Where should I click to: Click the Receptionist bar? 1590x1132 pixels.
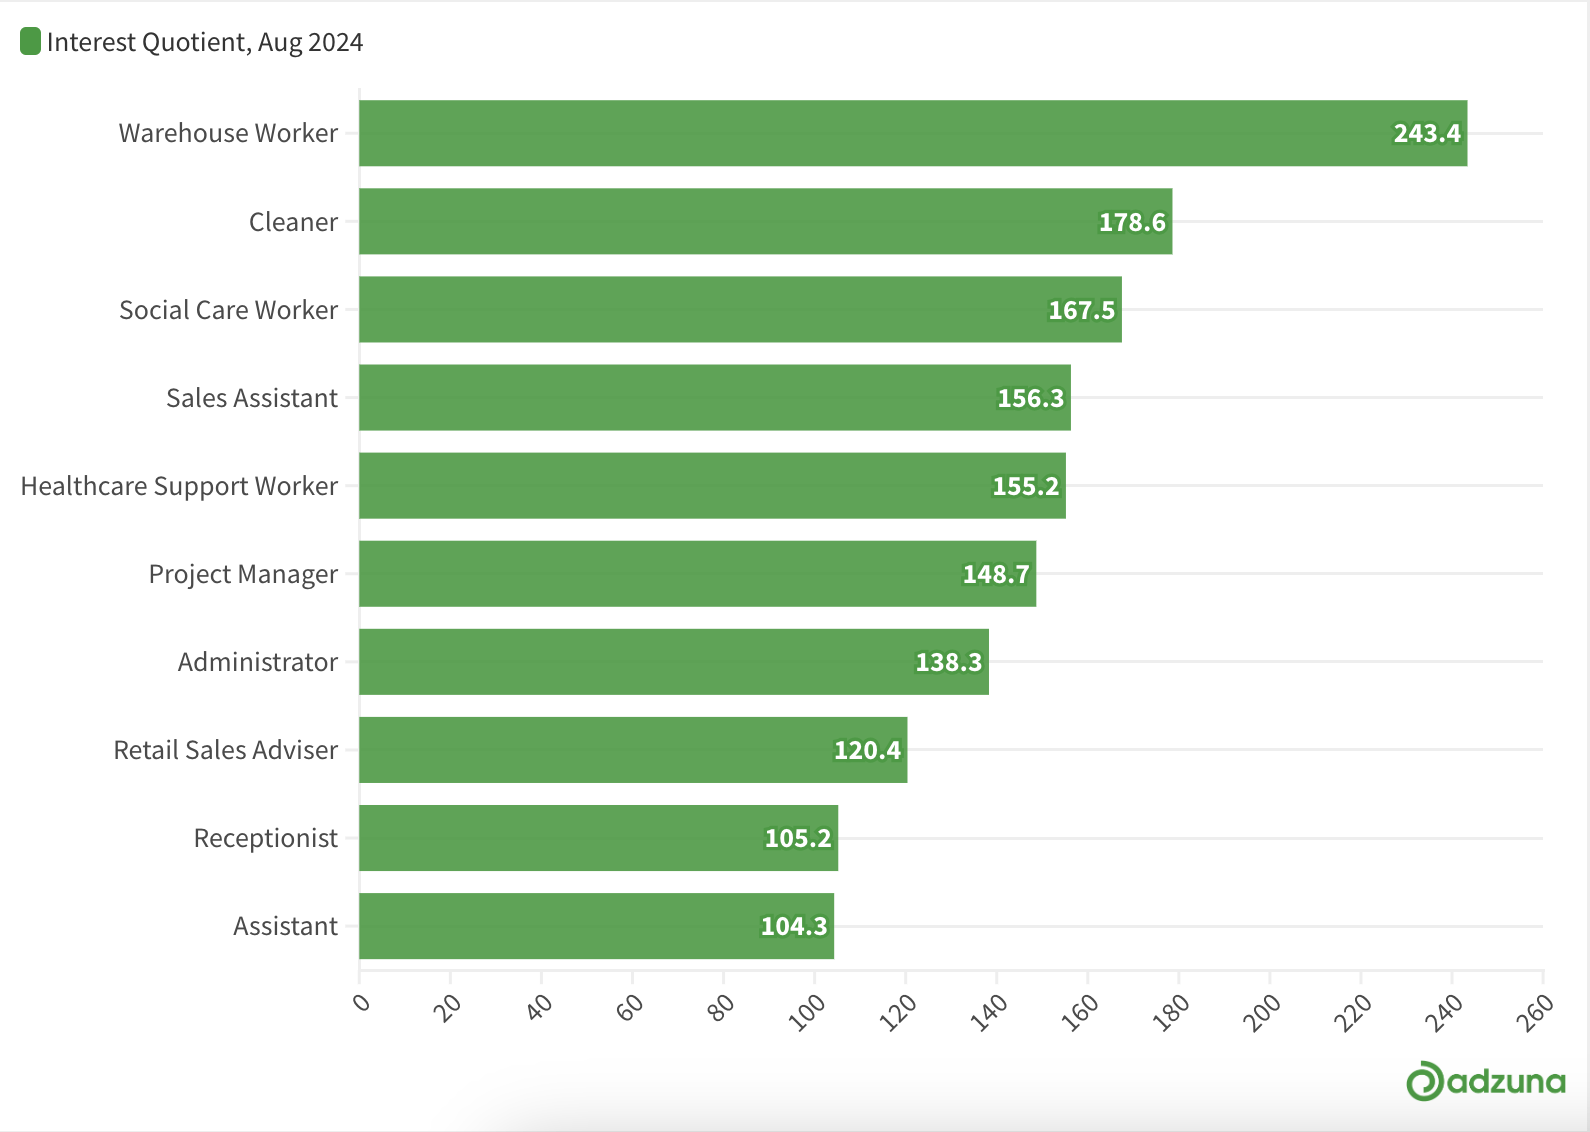599,837
